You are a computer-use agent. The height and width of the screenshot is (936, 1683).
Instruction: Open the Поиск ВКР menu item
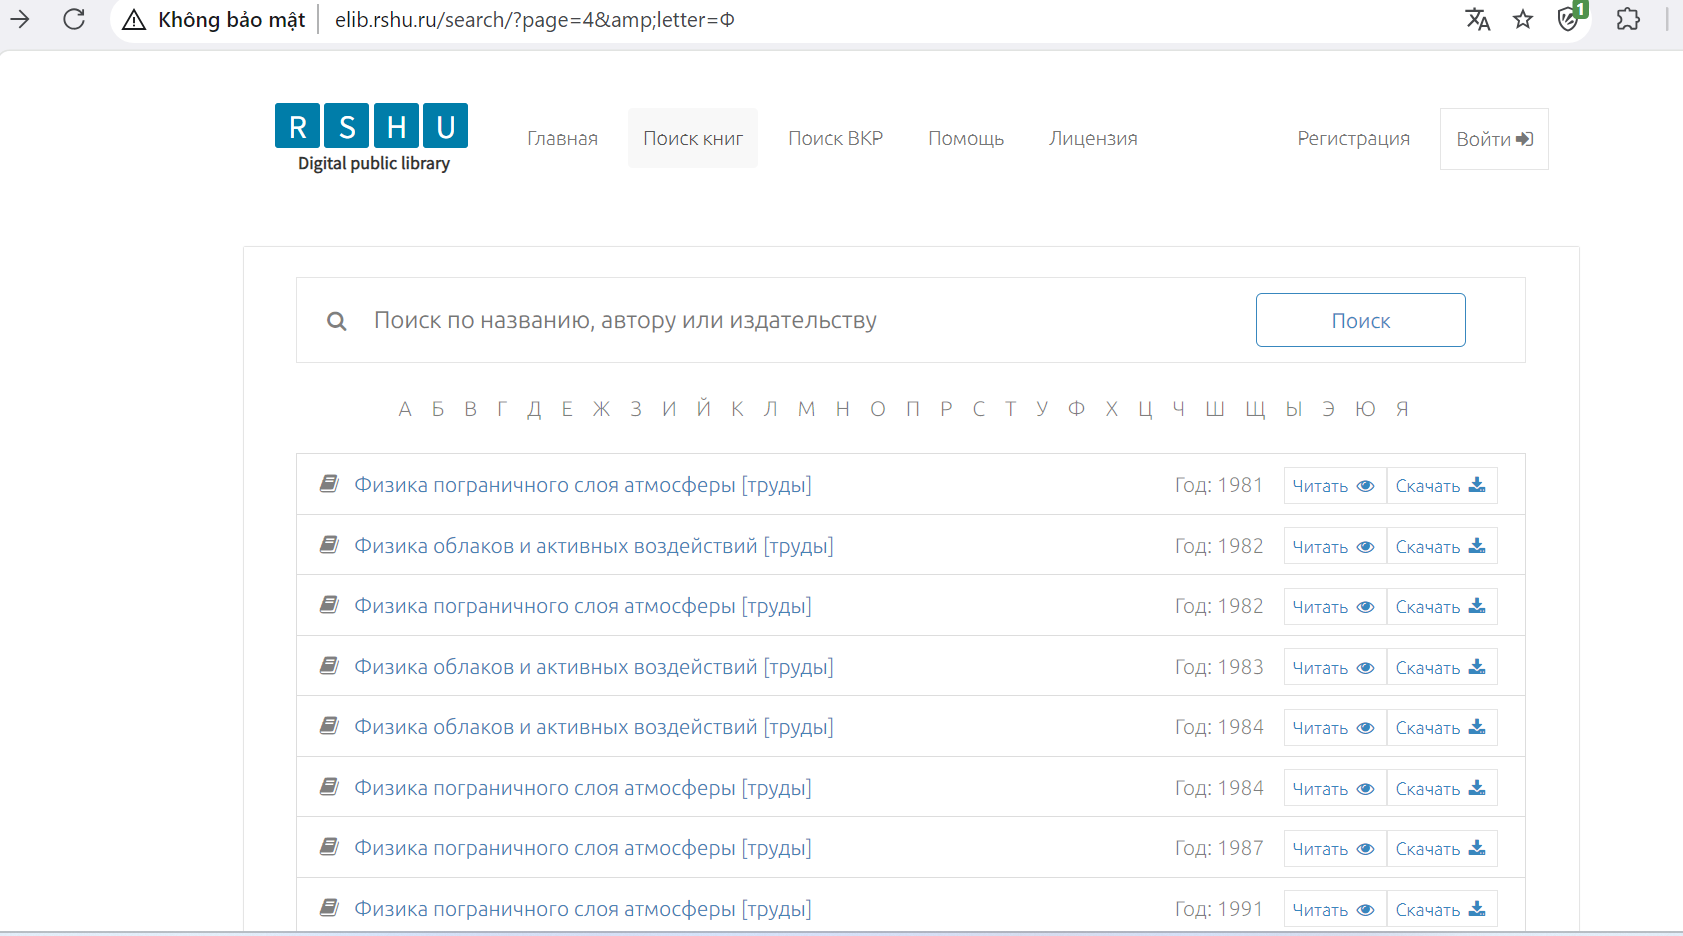[835, 138]
